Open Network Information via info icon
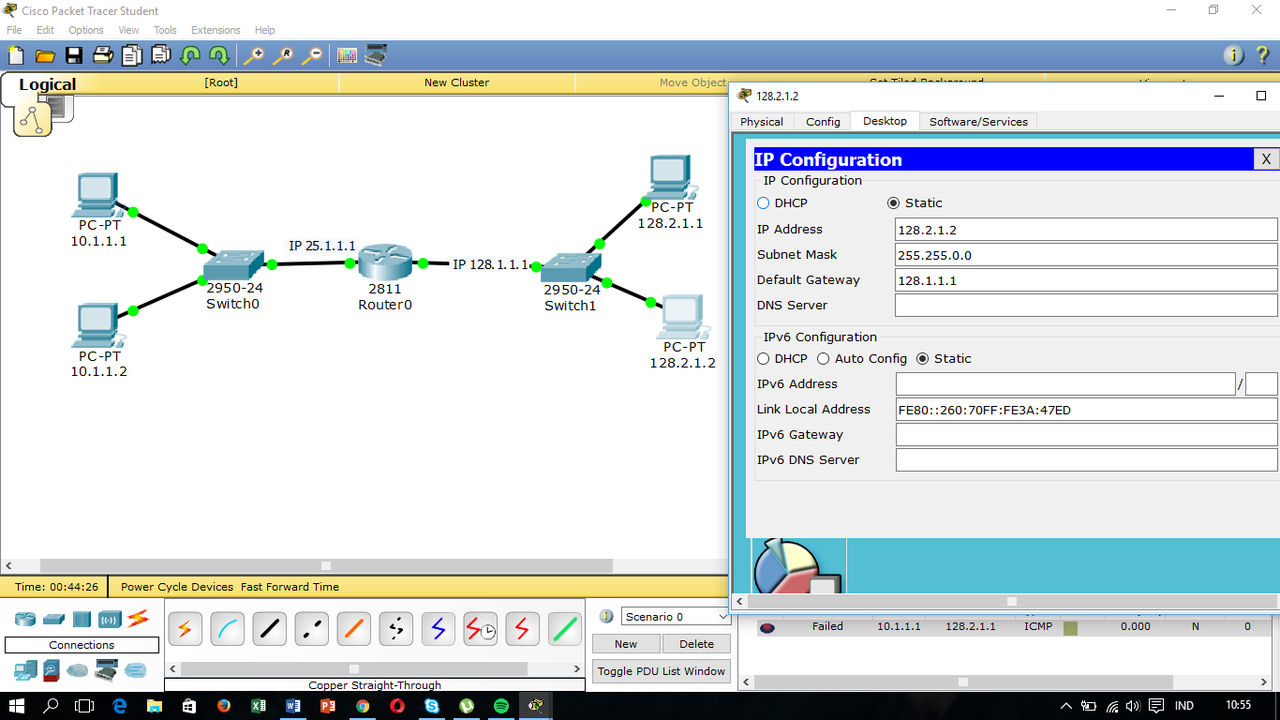This screenshot has height=720, width=1280. click(x=1234, y=55)
